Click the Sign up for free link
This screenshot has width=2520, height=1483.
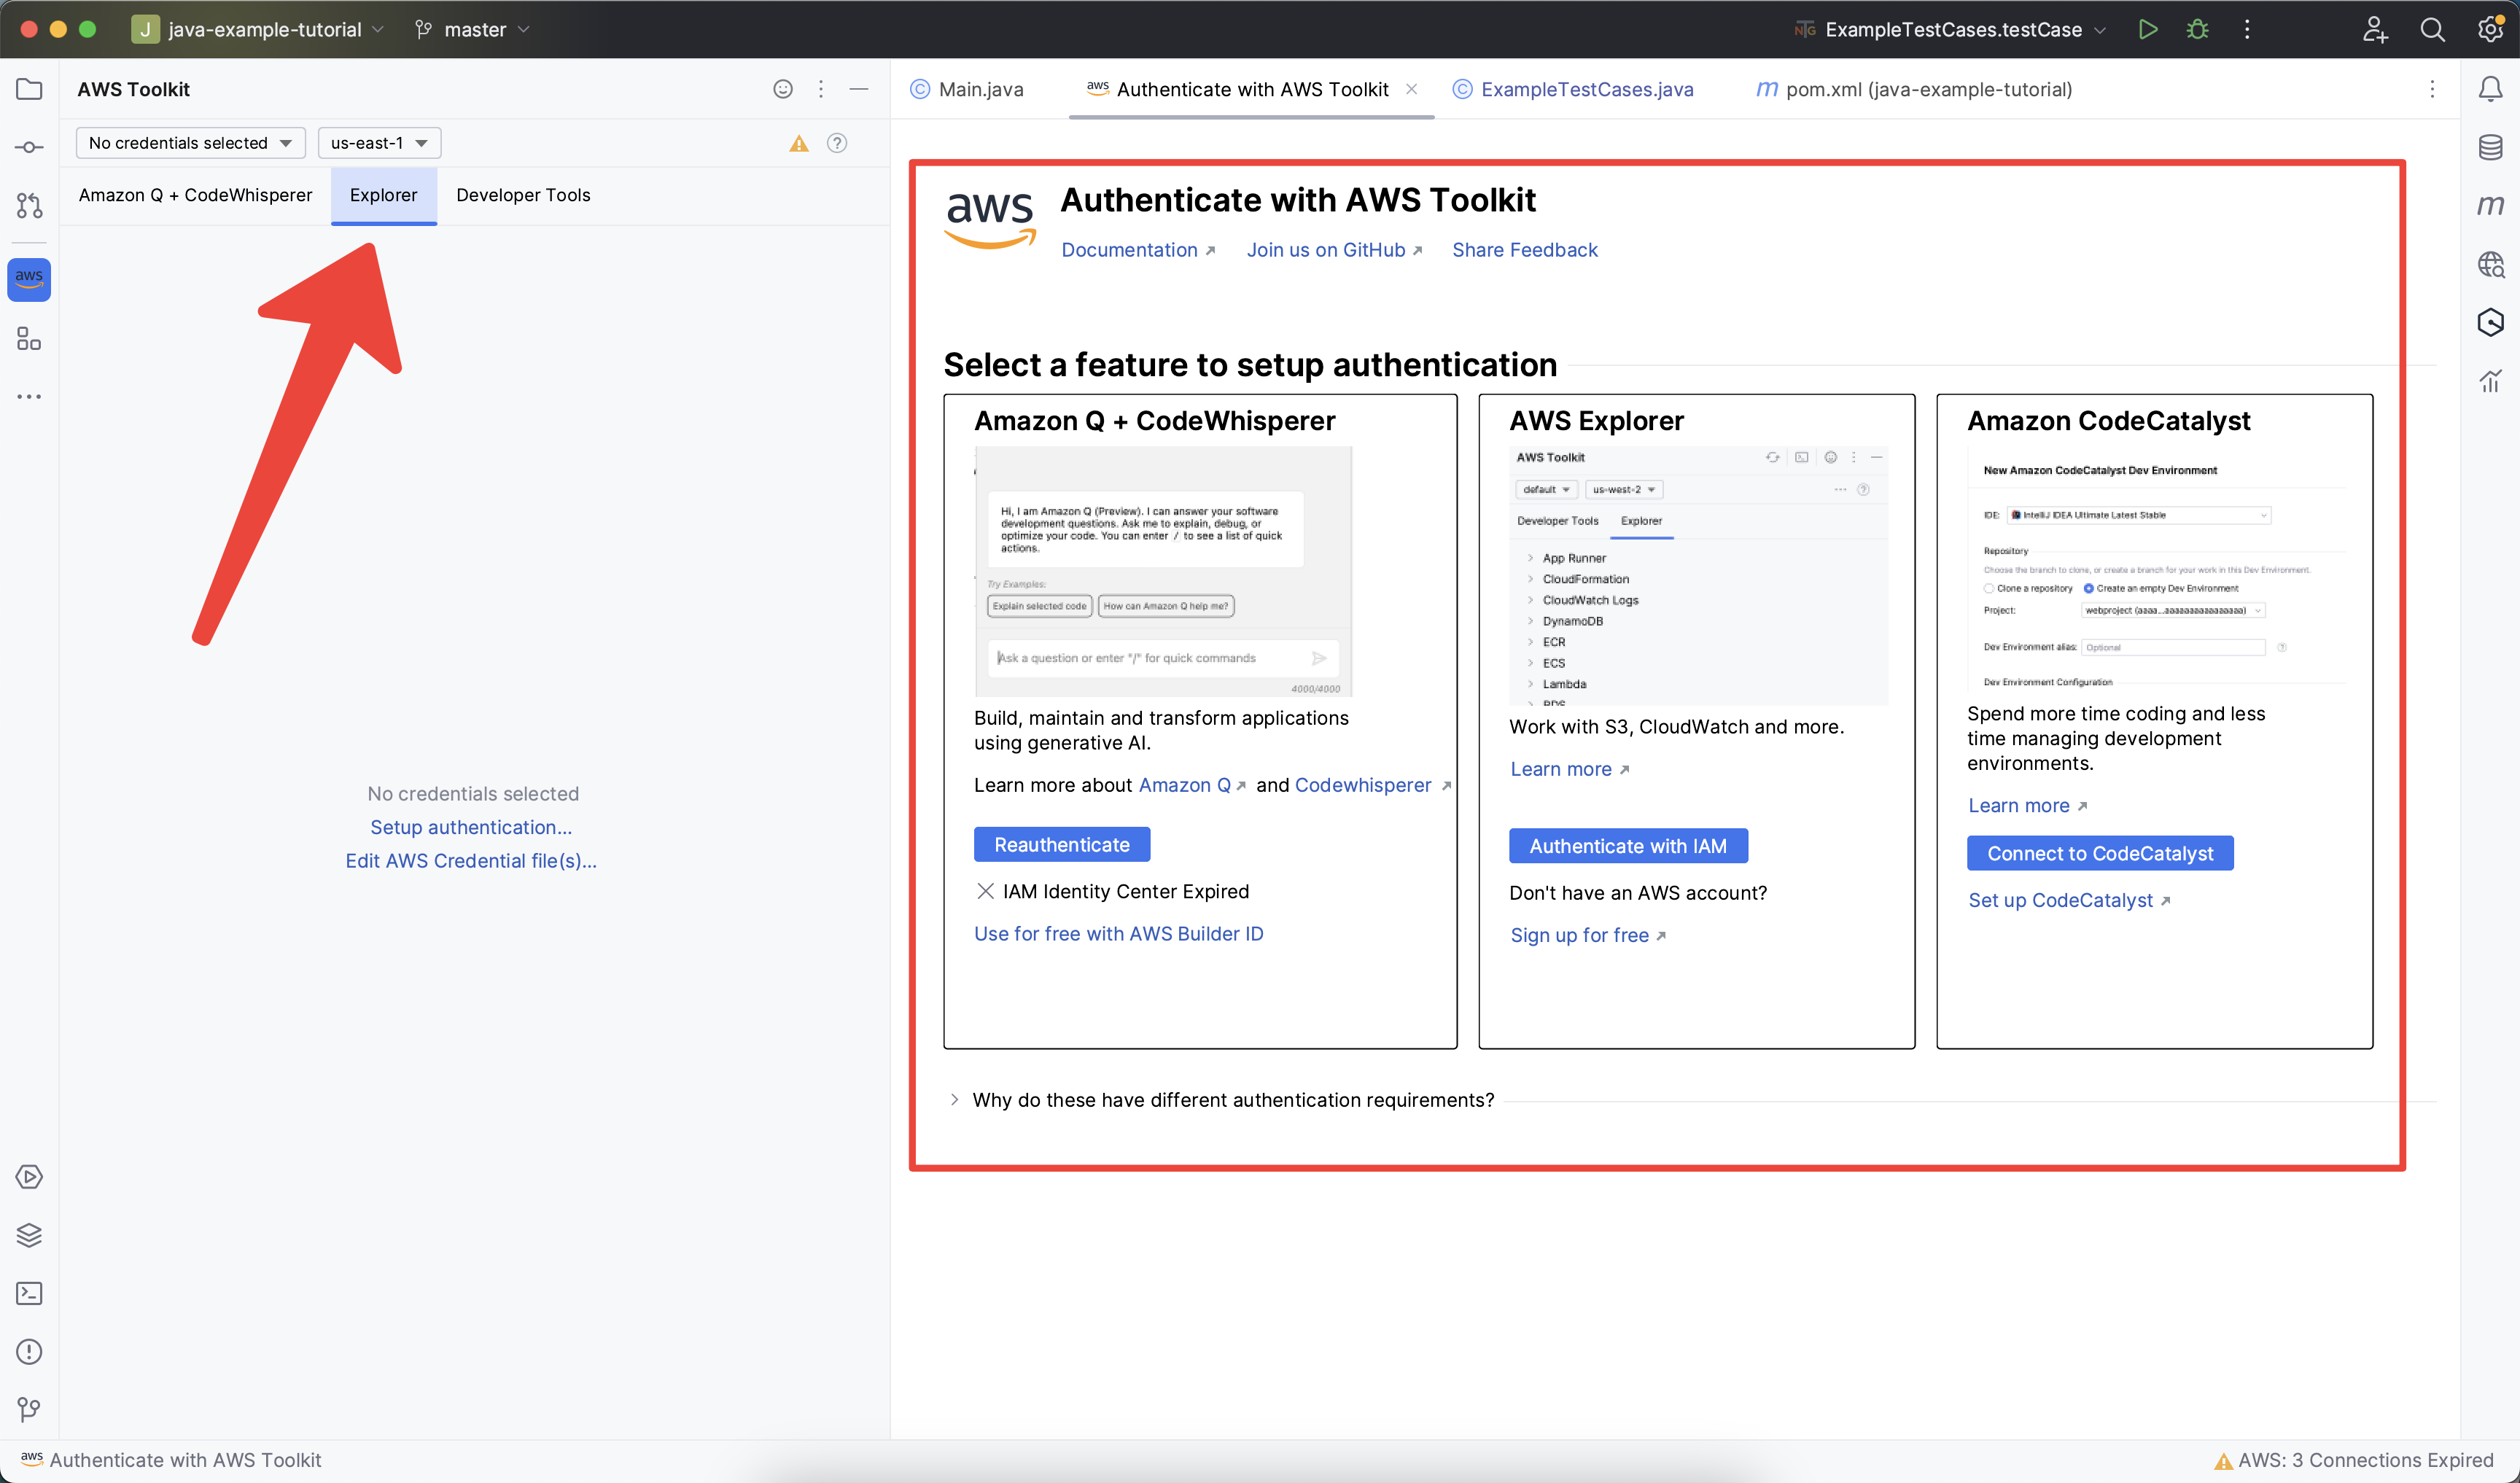tap(1588, 936)
